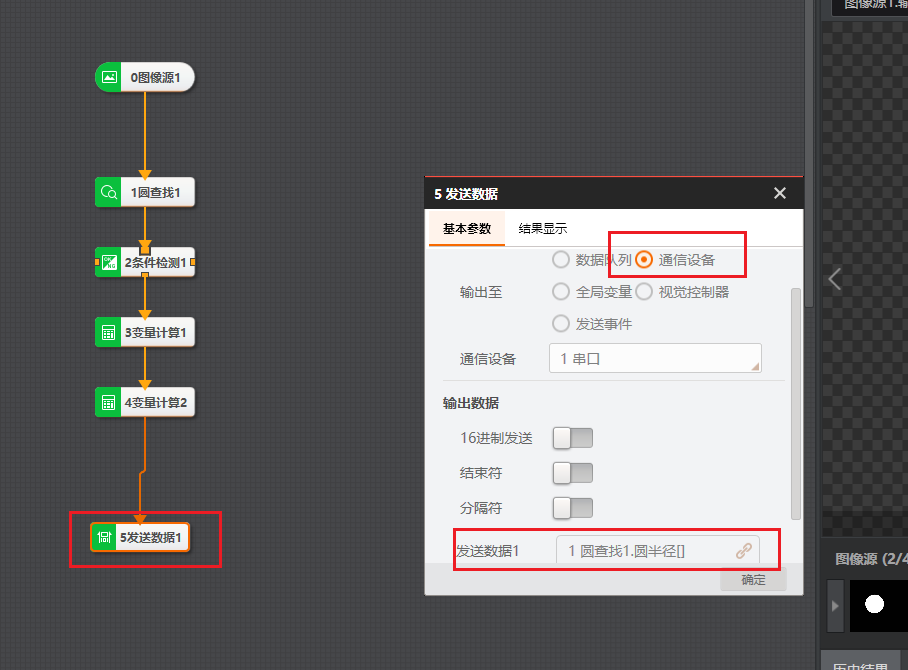Image resolution: width=908 pixels, height=670 pixels.
Task: Turn on the 分隔符 switch
Action: (x=573, y=507)
